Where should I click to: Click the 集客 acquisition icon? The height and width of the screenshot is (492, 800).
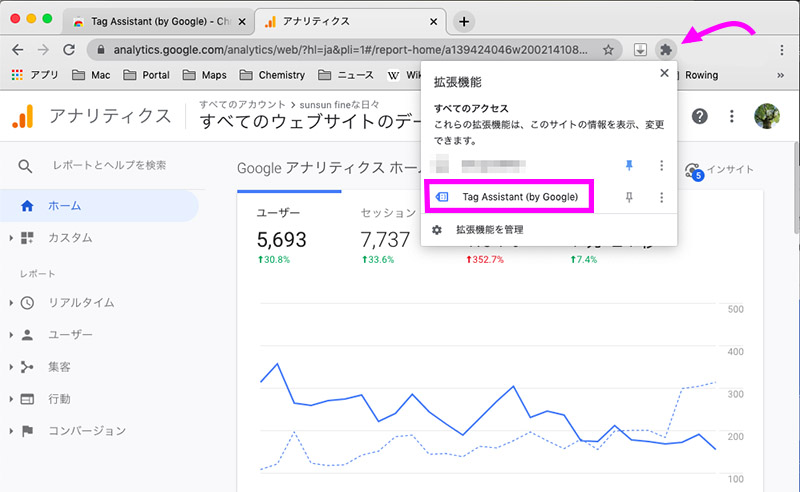(x=27, y=367)
